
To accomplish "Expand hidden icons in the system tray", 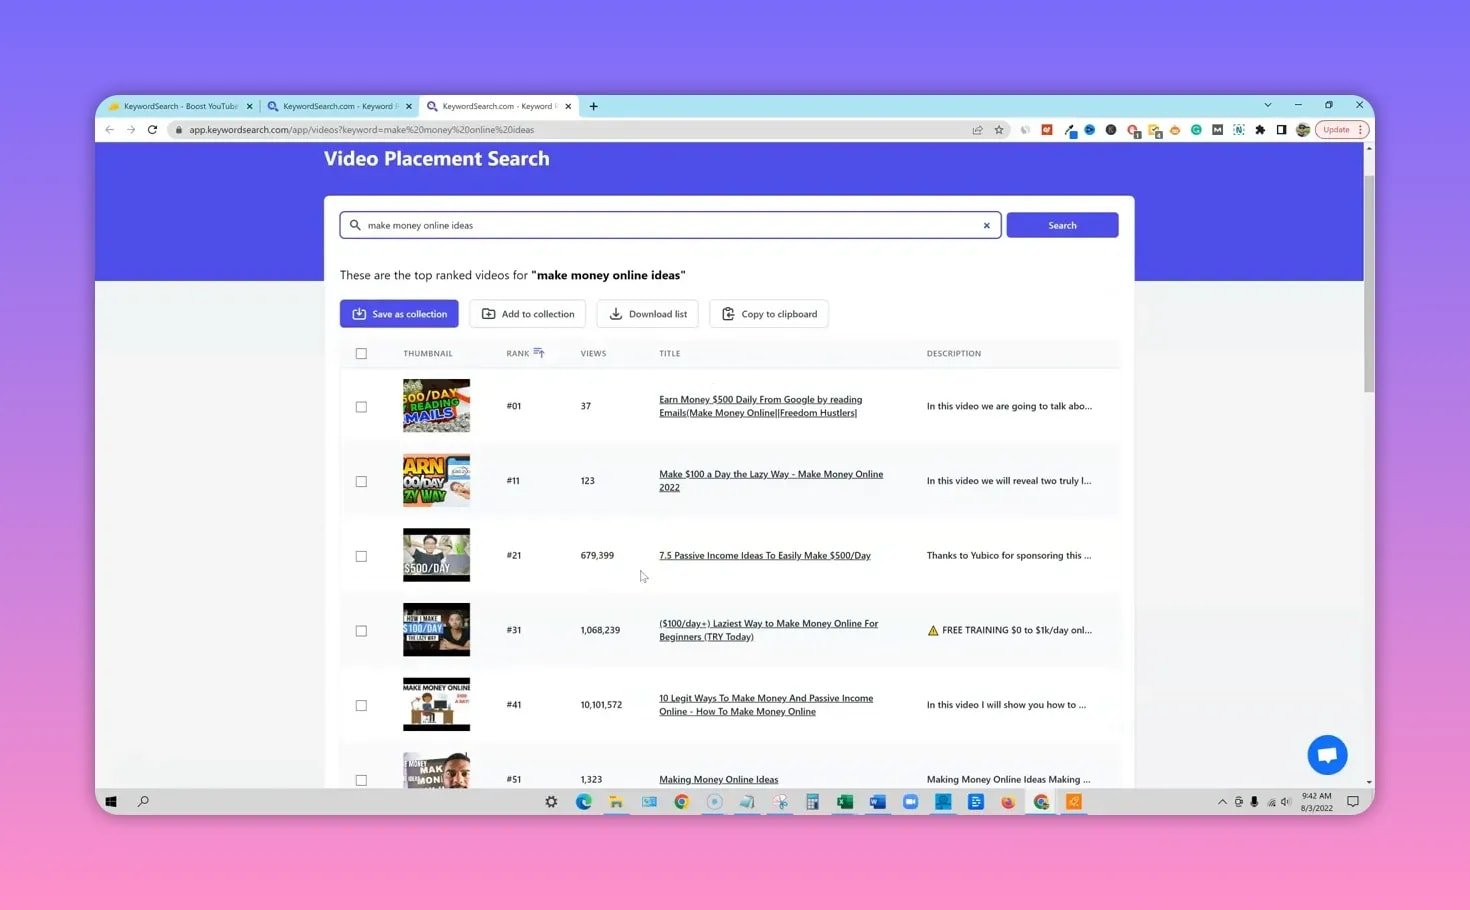I will (1223, 801).
